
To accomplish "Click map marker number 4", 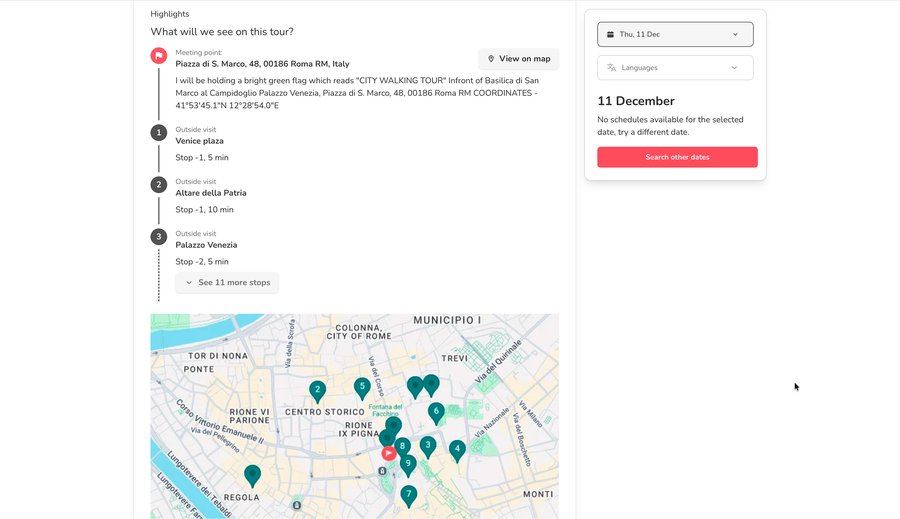I will pyautogui.click(x=457, y=449).
